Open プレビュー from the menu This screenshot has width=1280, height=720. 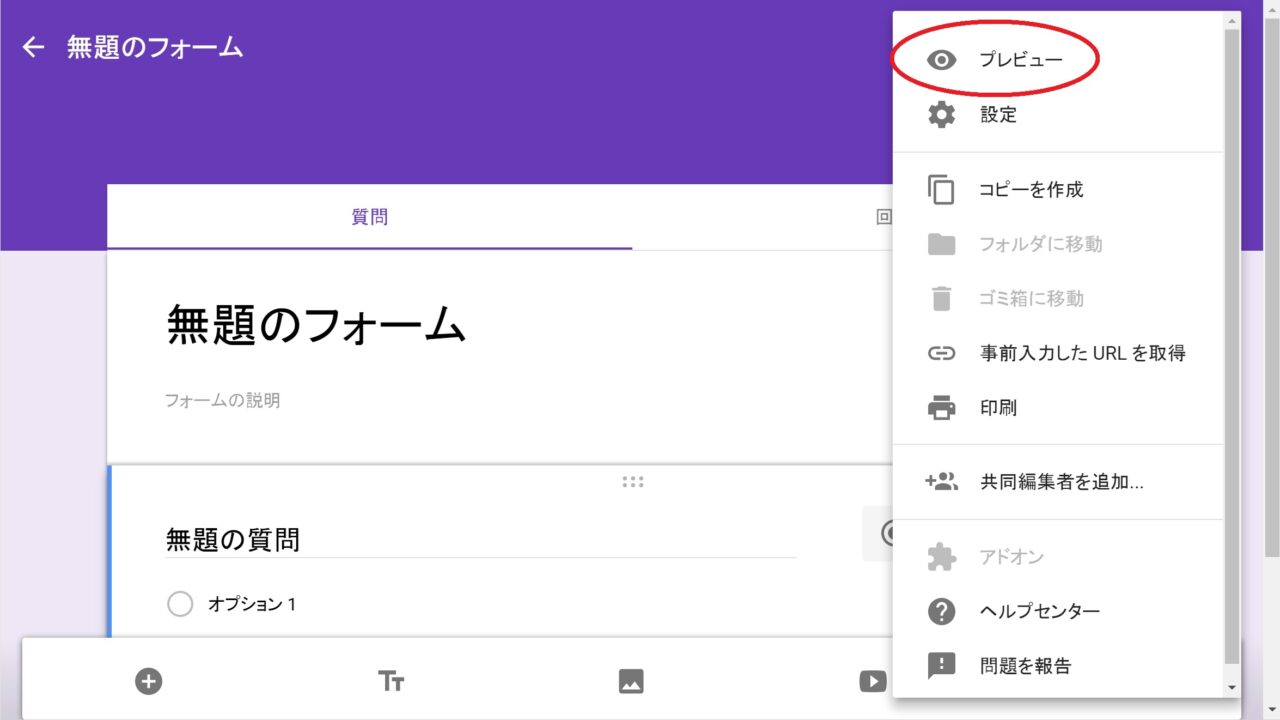(x=1020, y=60)
